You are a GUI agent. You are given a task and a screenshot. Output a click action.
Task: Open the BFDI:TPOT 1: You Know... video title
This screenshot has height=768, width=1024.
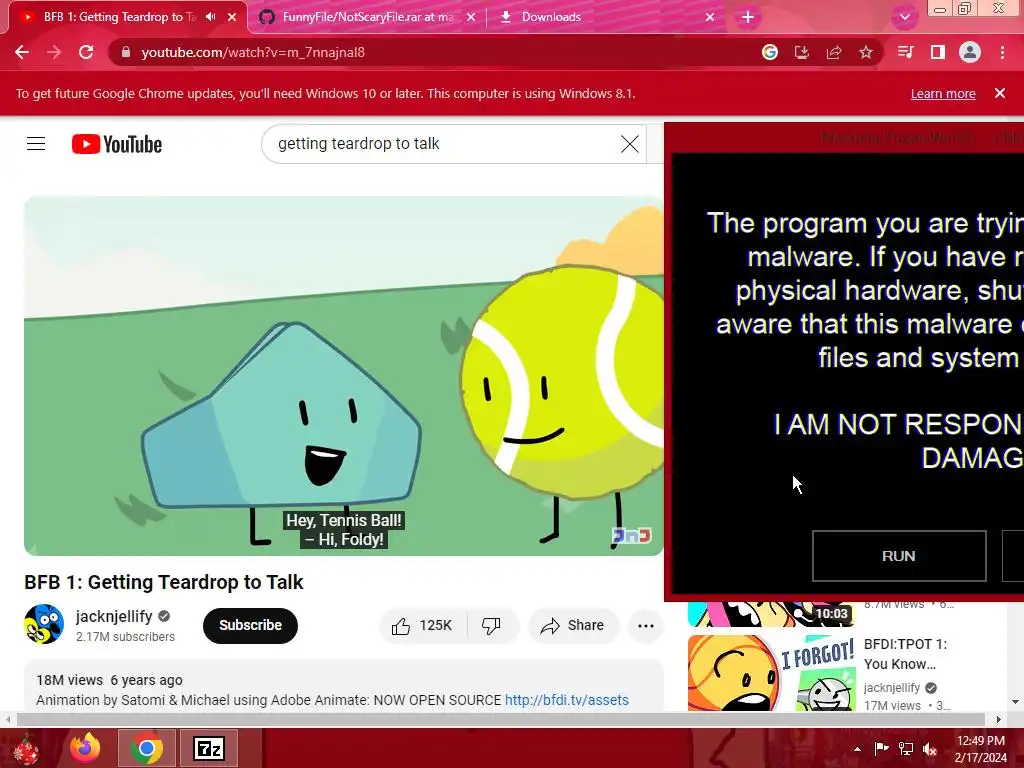905,654
